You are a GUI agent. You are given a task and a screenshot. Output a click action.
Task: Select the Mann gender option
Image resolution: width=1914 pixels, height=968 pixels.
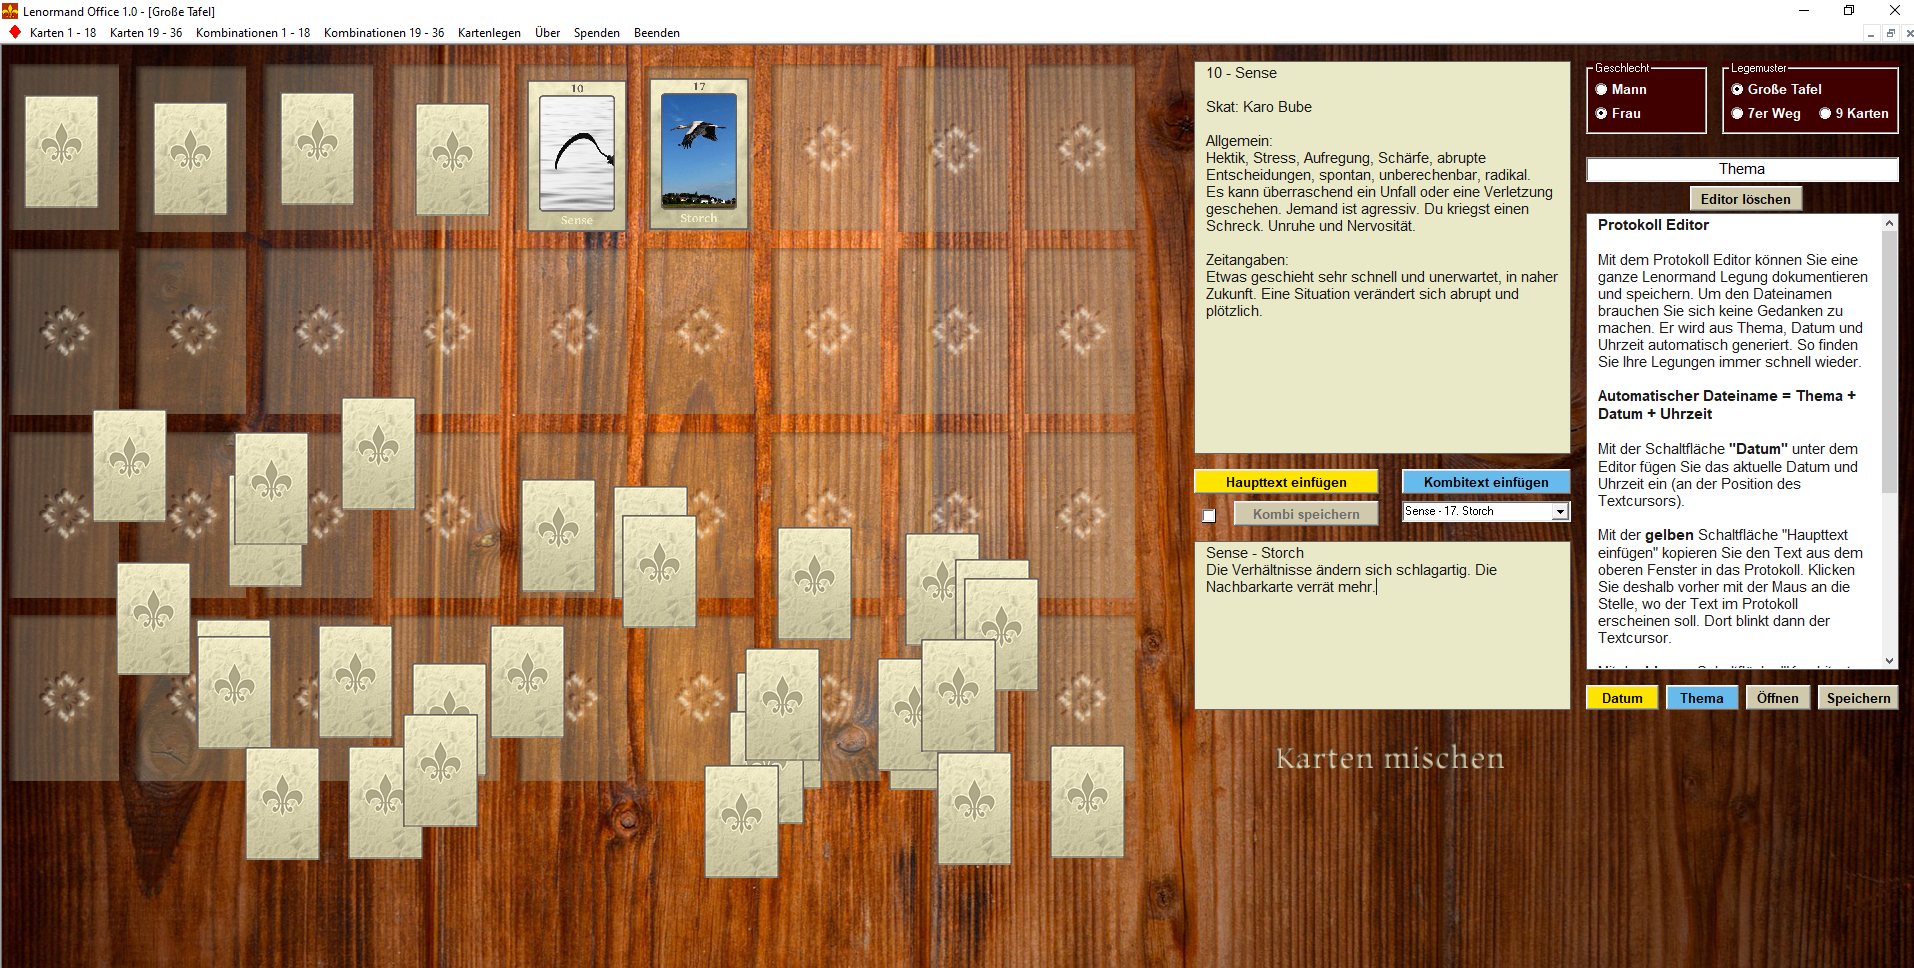click(1602, 89)
